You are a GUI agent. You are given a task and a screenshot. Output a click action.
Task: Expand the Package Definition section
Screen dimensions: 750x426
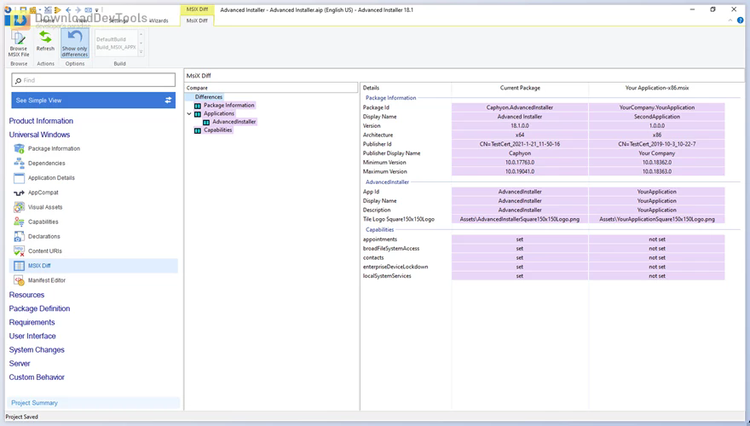pyautogui.click(x=40, y=309)
